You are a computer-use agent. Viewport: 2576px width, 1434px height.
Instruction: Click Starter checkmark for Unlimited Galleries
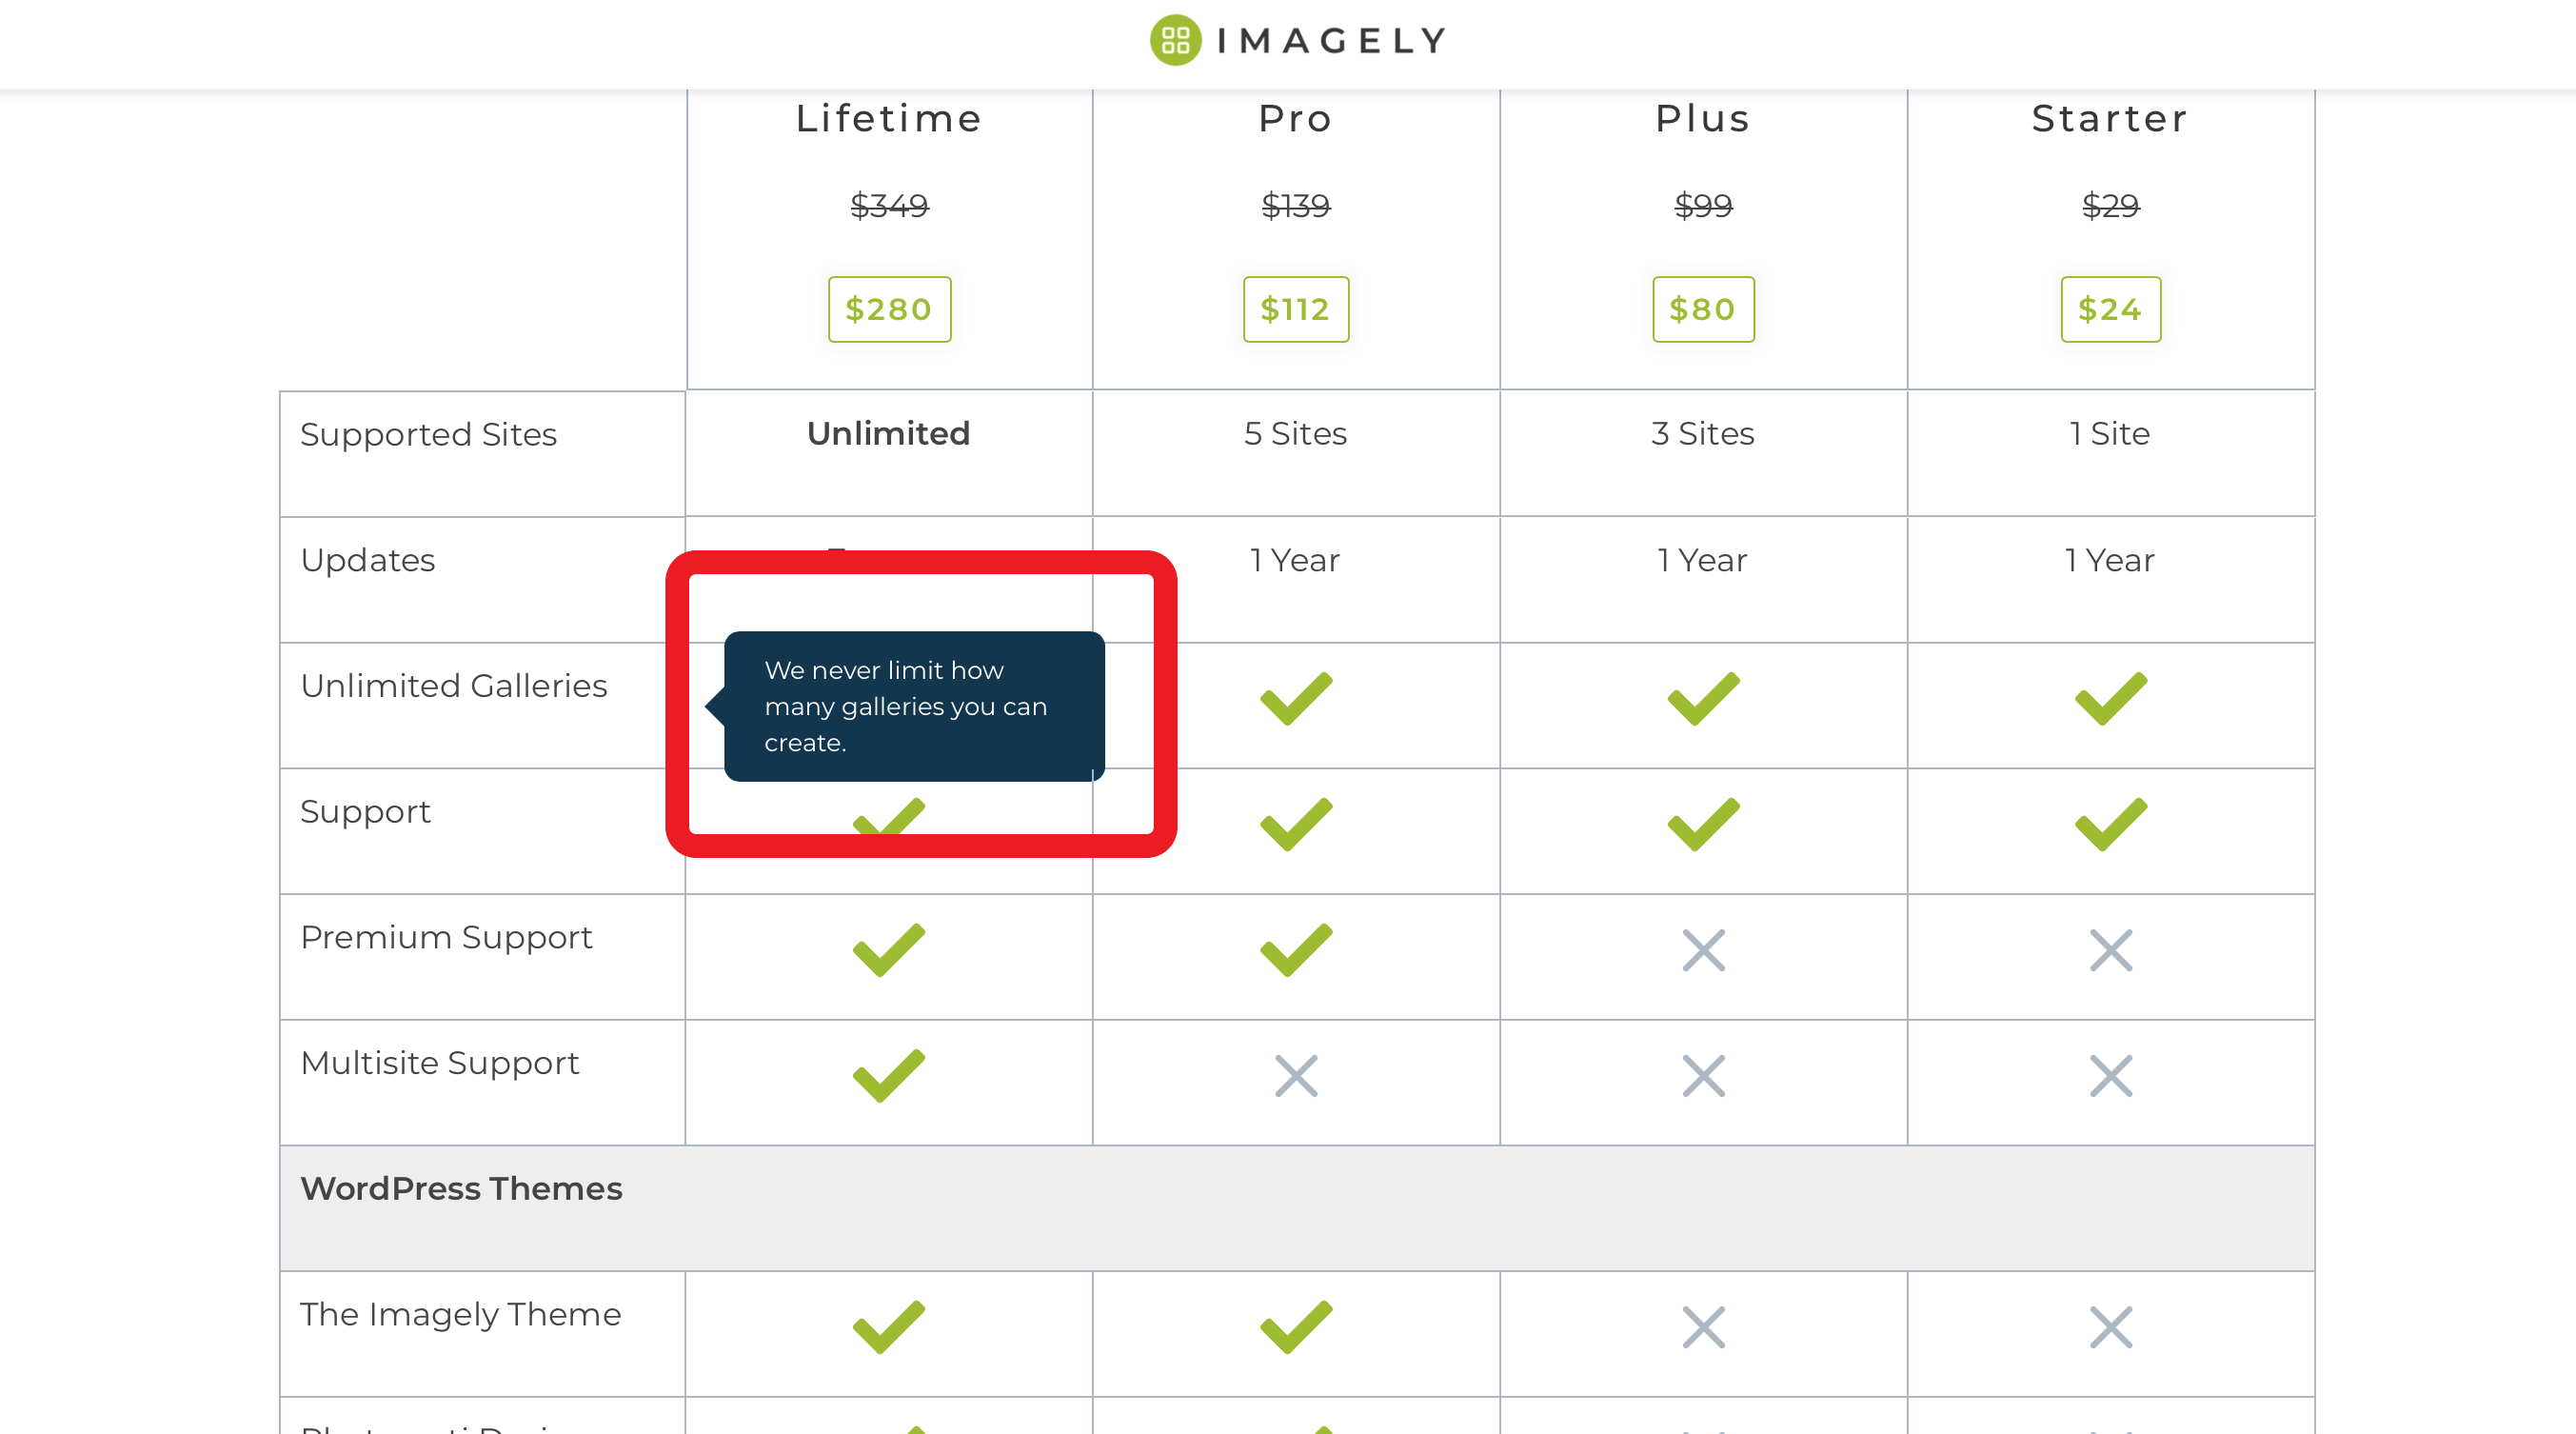click(2110, 698)
